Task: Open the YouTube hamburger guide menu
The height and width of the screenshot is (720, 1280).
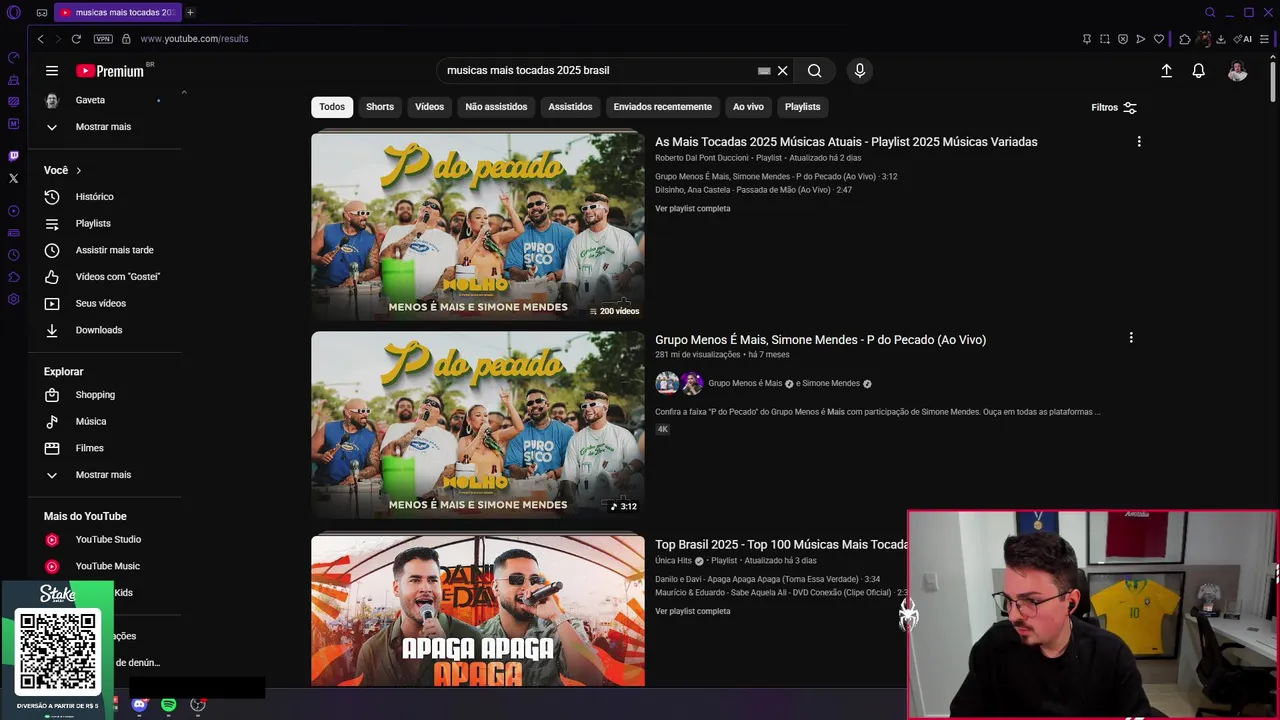Action: pos(52,71)
